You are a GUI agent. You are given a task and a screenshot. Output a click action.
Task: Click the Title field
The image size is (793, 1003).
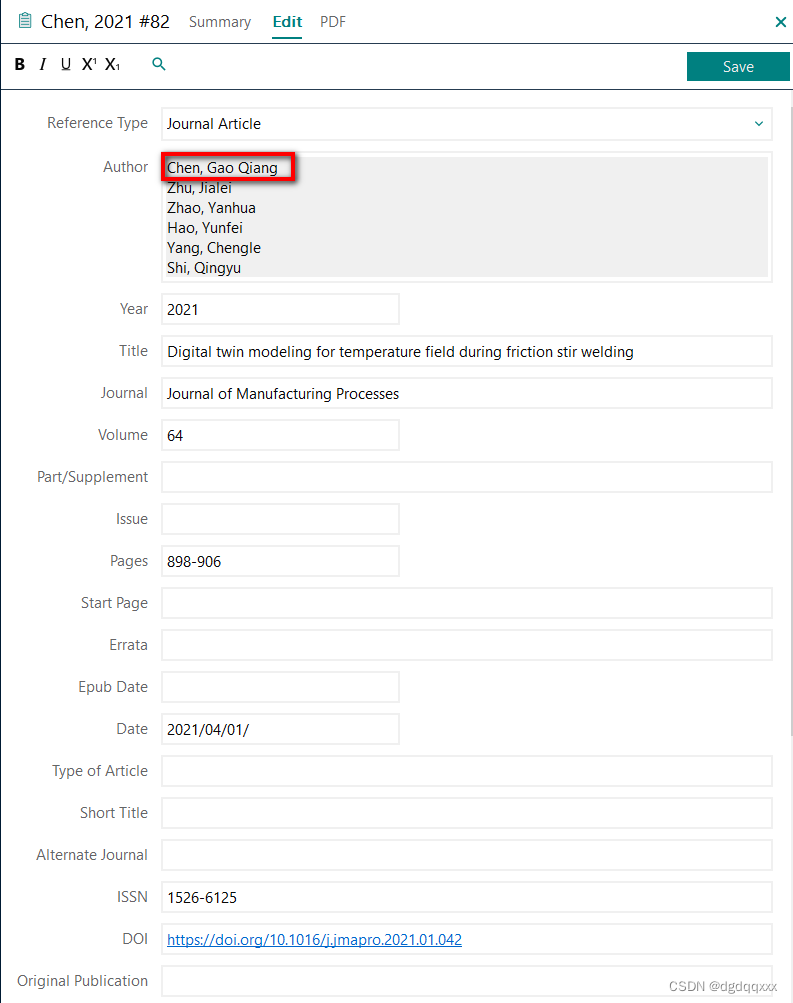coord(466,351)
